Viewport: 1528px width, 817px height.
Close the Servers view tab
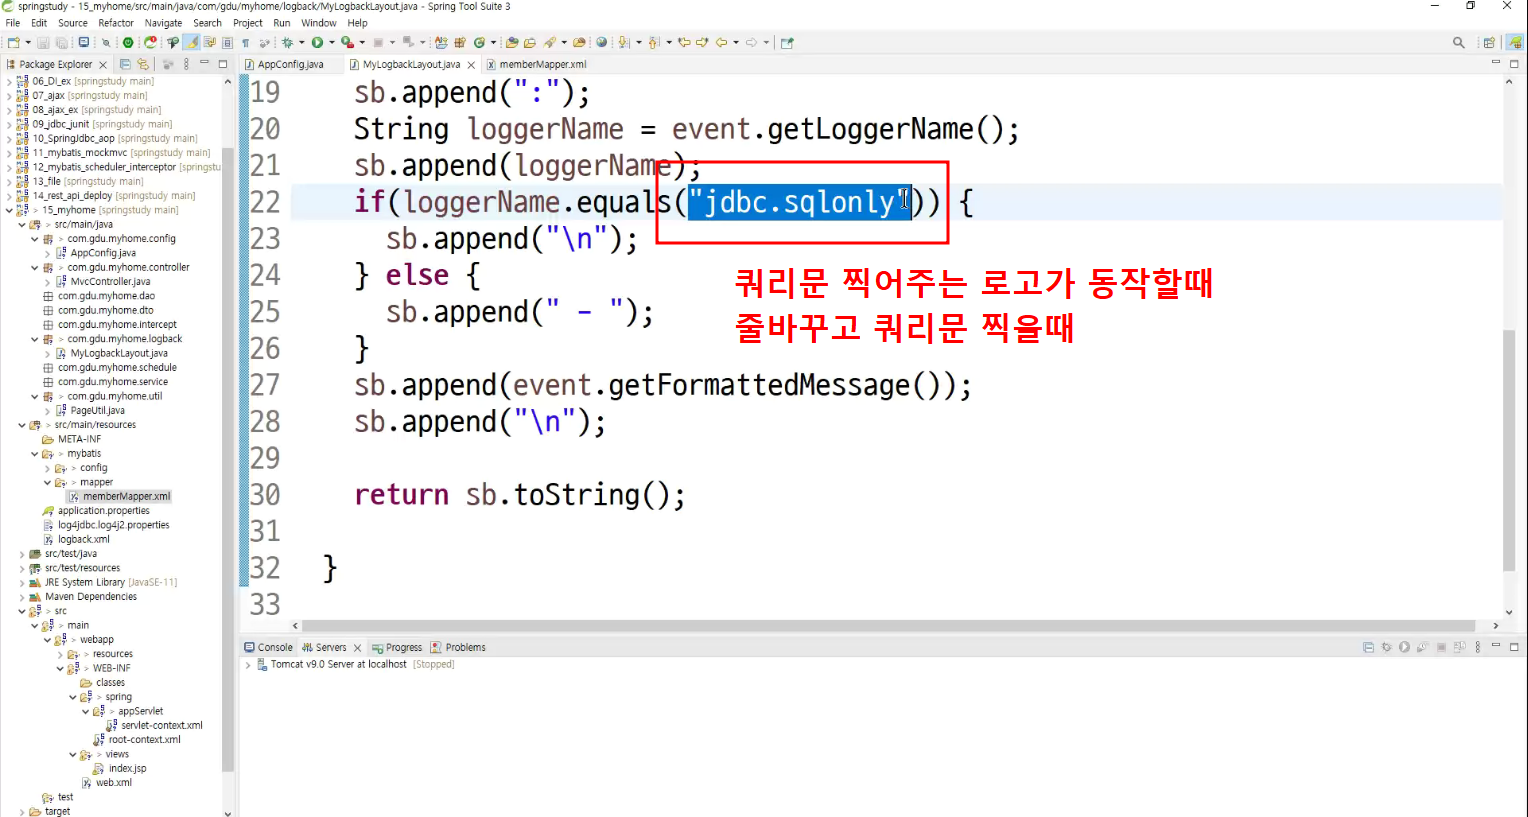pos(357,648)
